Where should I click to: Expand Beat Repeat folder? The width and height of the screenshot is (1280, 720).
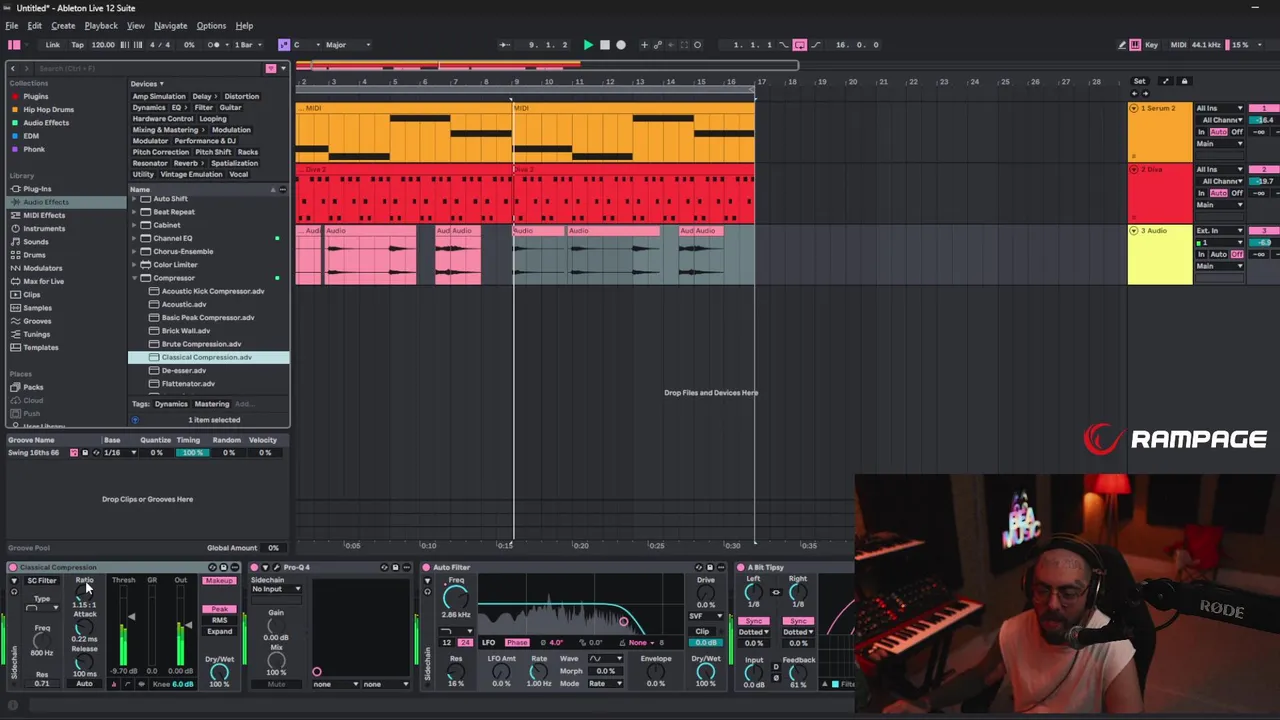coord(134,212)
